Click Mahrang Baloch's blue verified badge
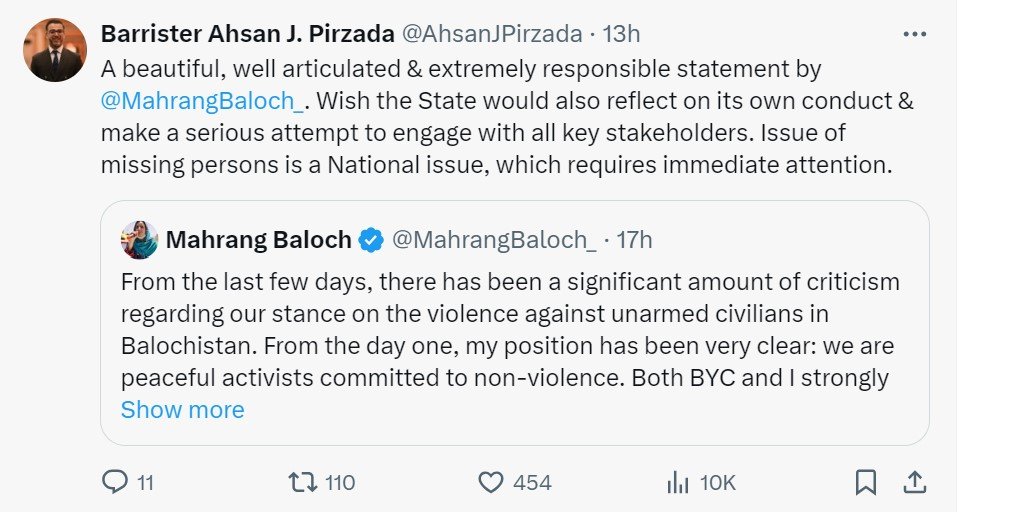This screenshot has height=512, width=1026. pos(371,240)
